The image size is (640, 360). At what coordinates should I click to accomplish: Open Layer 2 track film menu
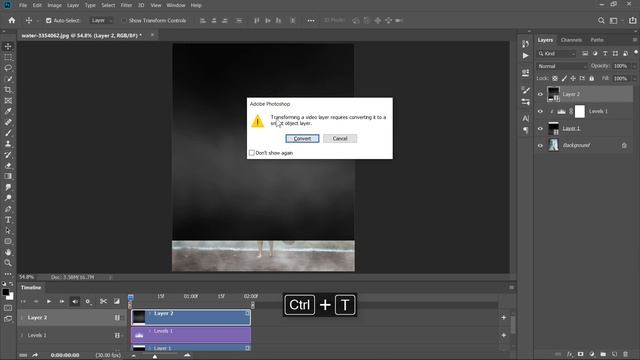[118, 318]
